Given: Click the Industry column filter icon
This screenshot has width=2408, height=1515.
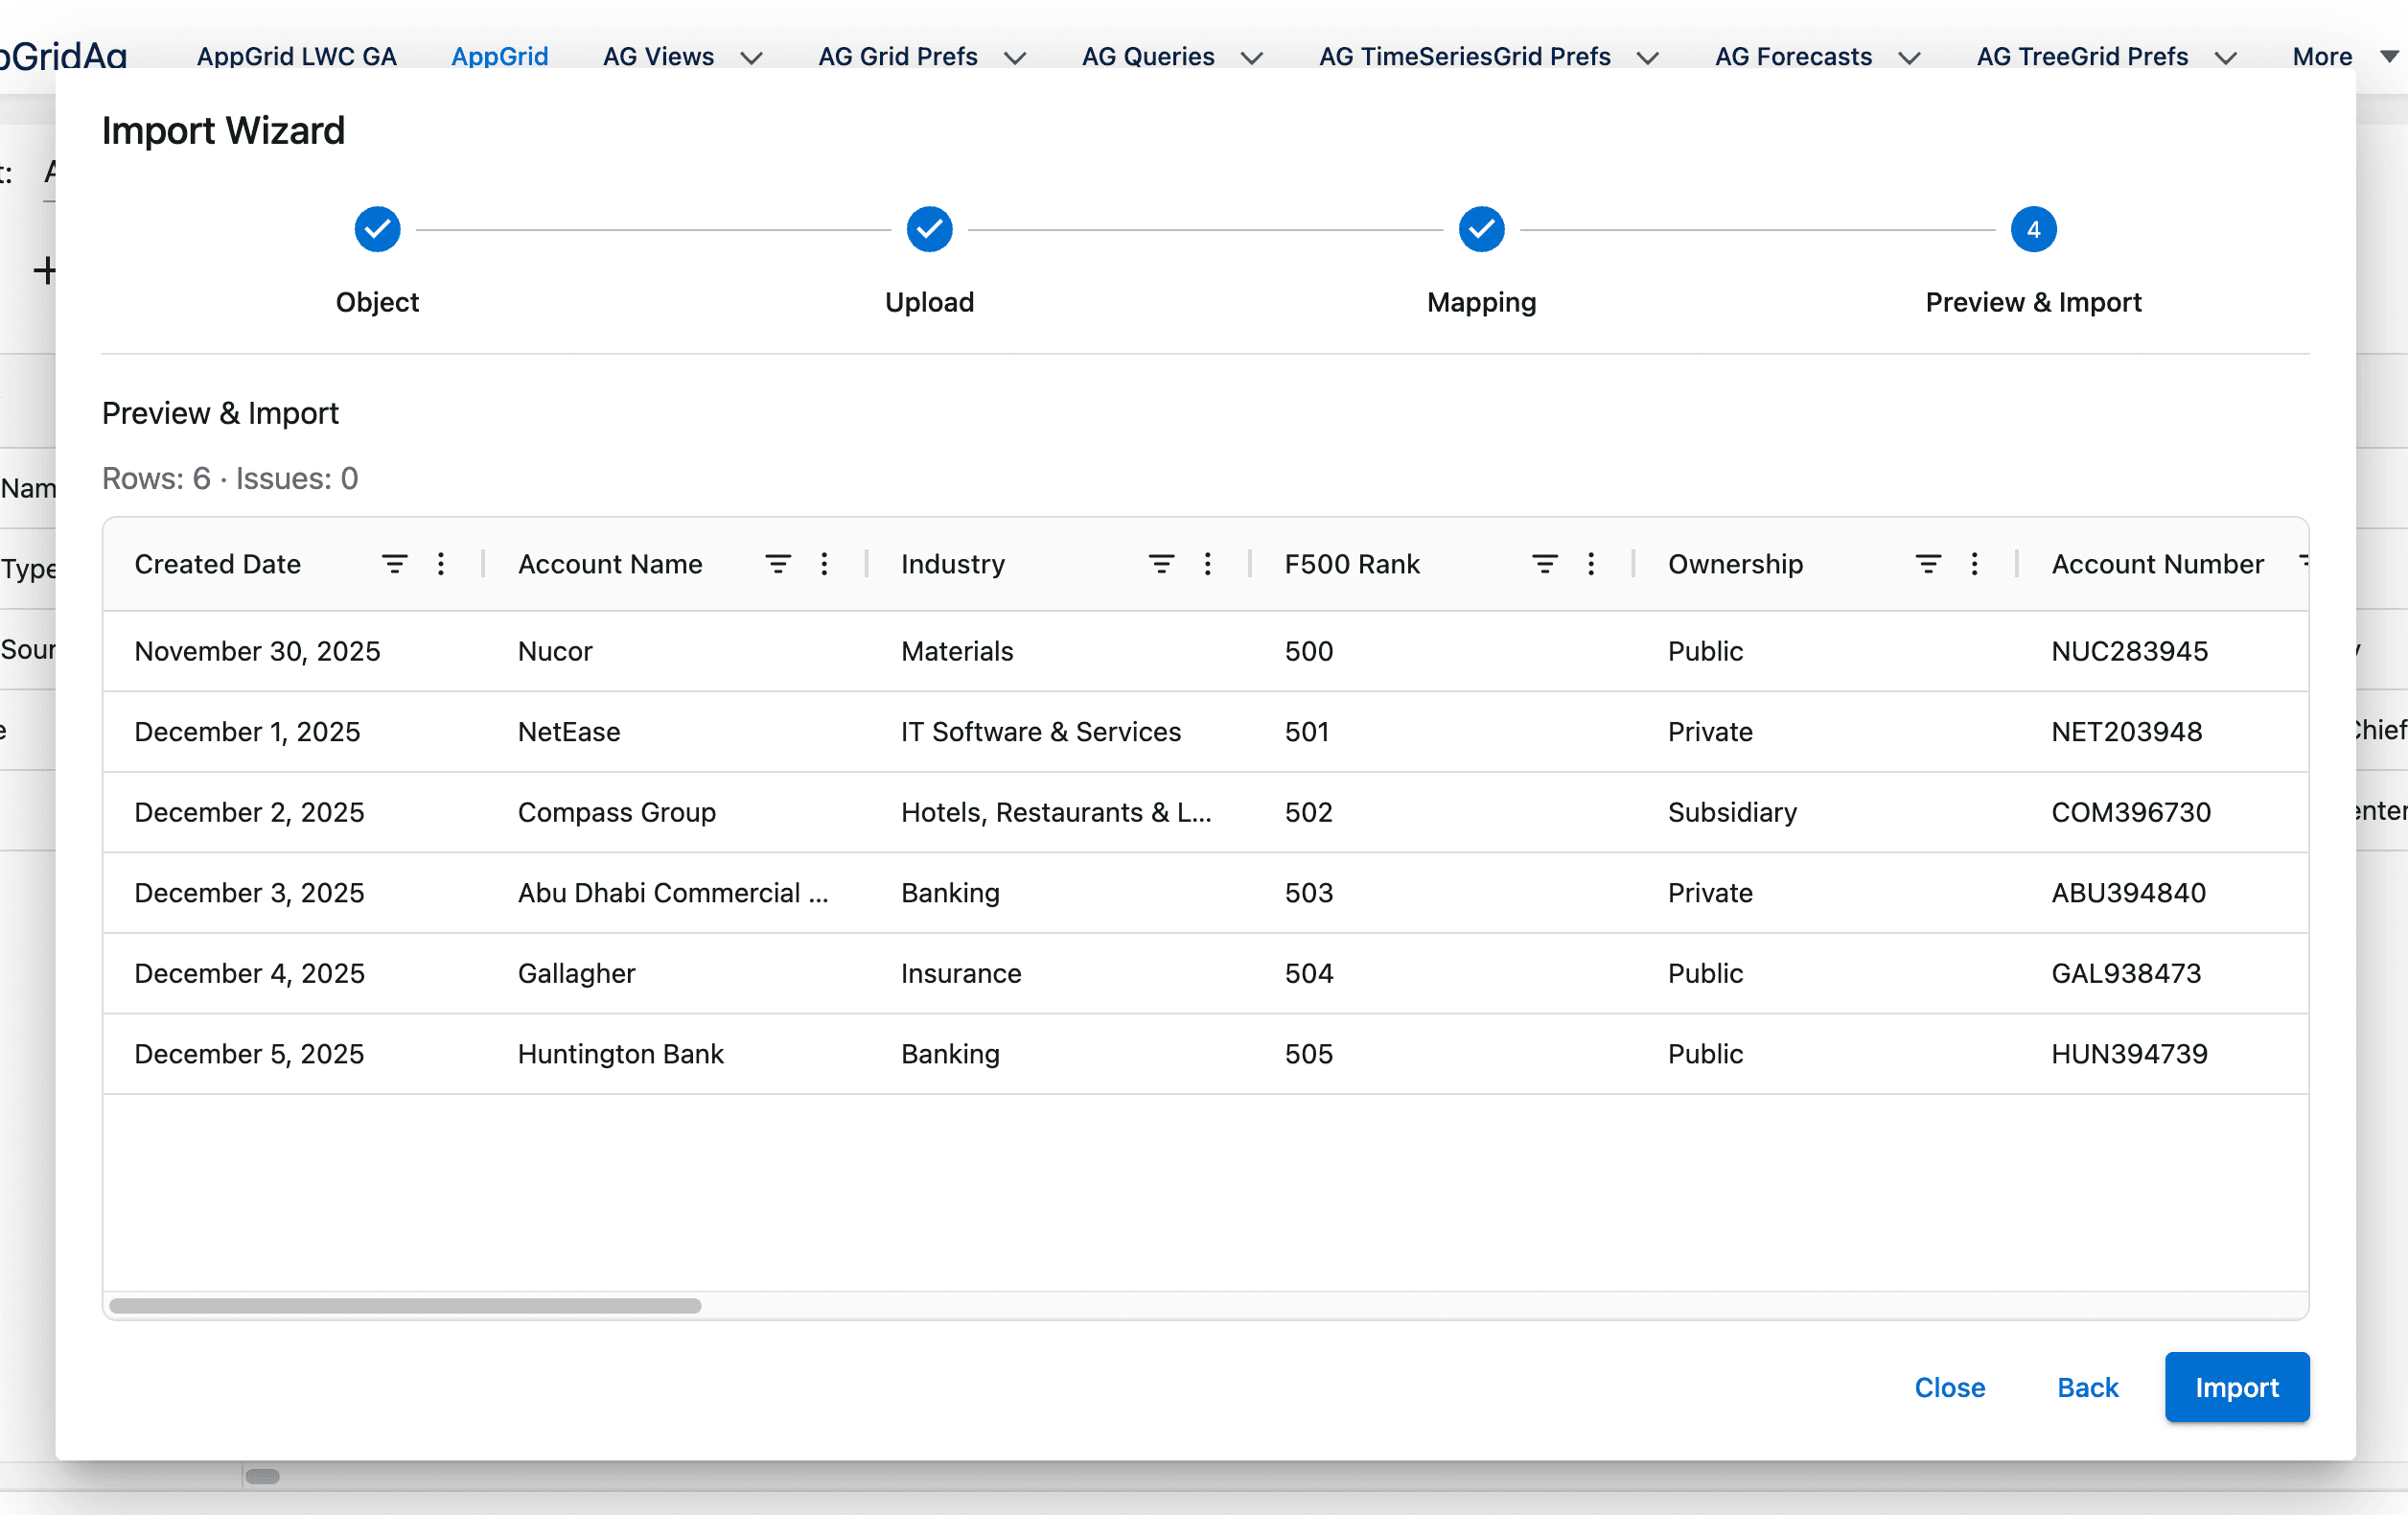Looking at the screenshot, I should [x=1160, y=564].
